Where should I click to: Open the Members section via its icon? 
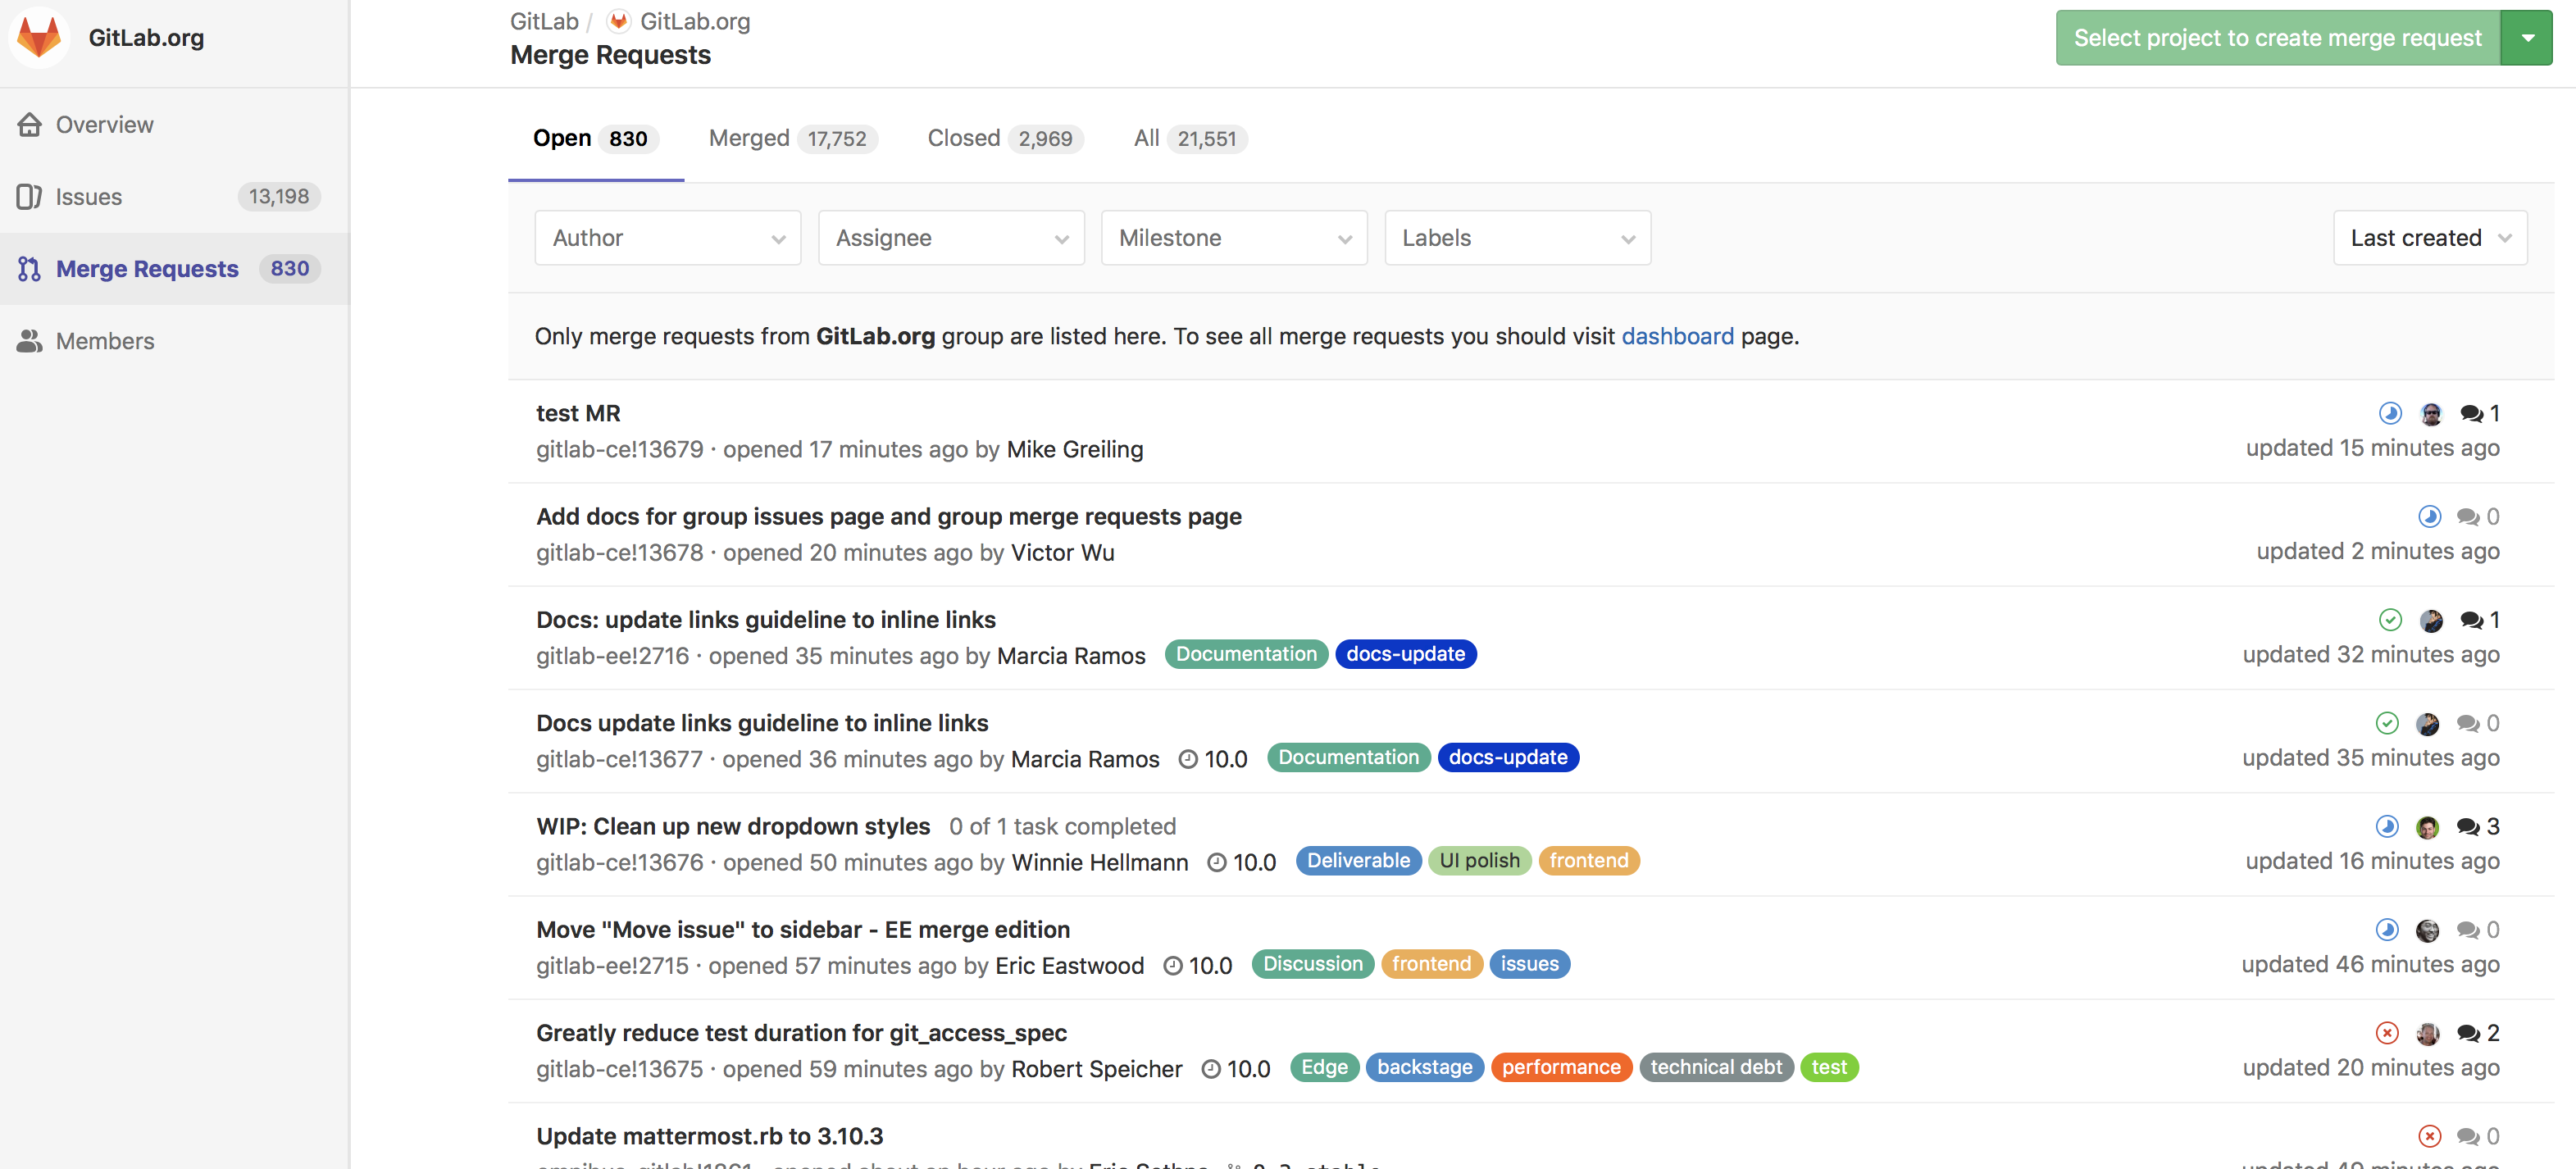pyautogui.click(x=30, y=340)
